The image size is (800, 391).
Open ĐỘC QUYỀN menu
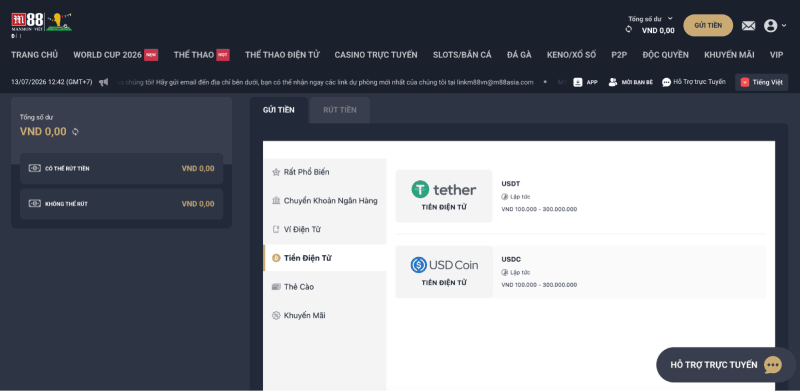[666, 55]
